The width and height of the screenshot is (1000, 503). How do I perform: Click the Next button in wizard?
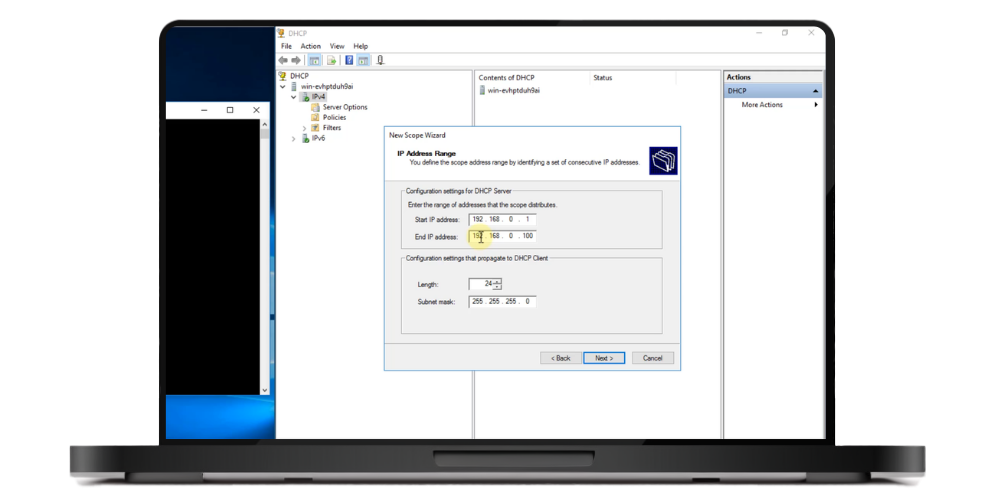(603, 358)
